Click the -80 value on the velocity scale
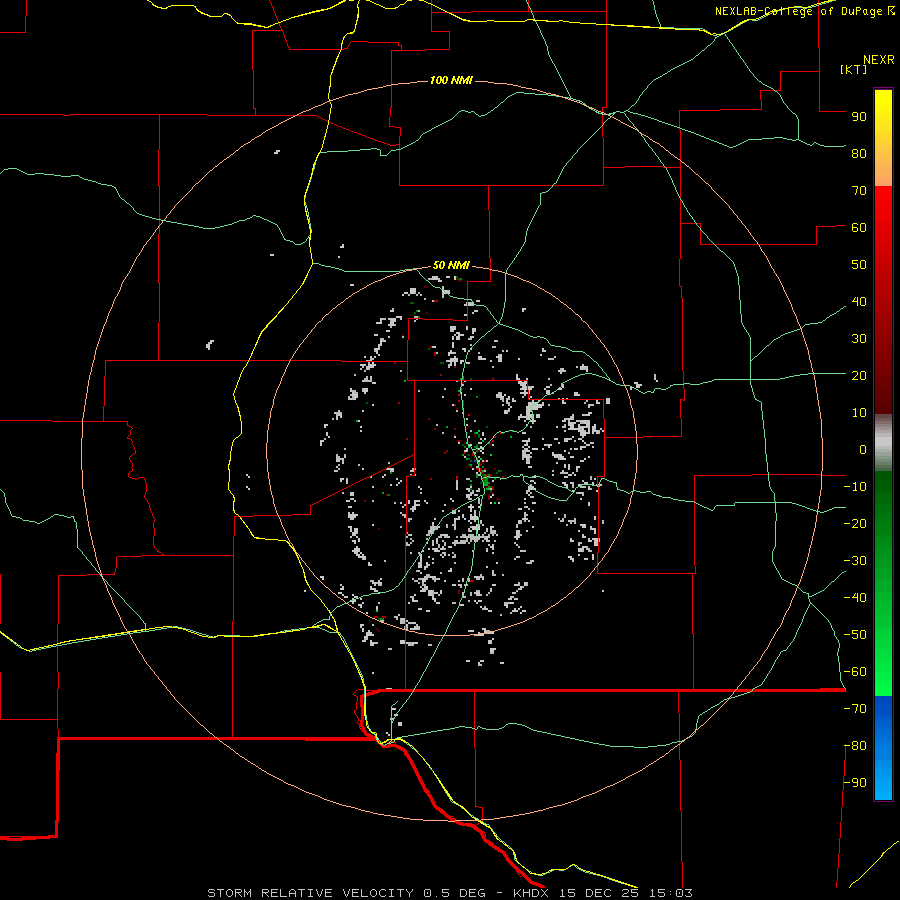900x900 pixels. coord(855,746)
